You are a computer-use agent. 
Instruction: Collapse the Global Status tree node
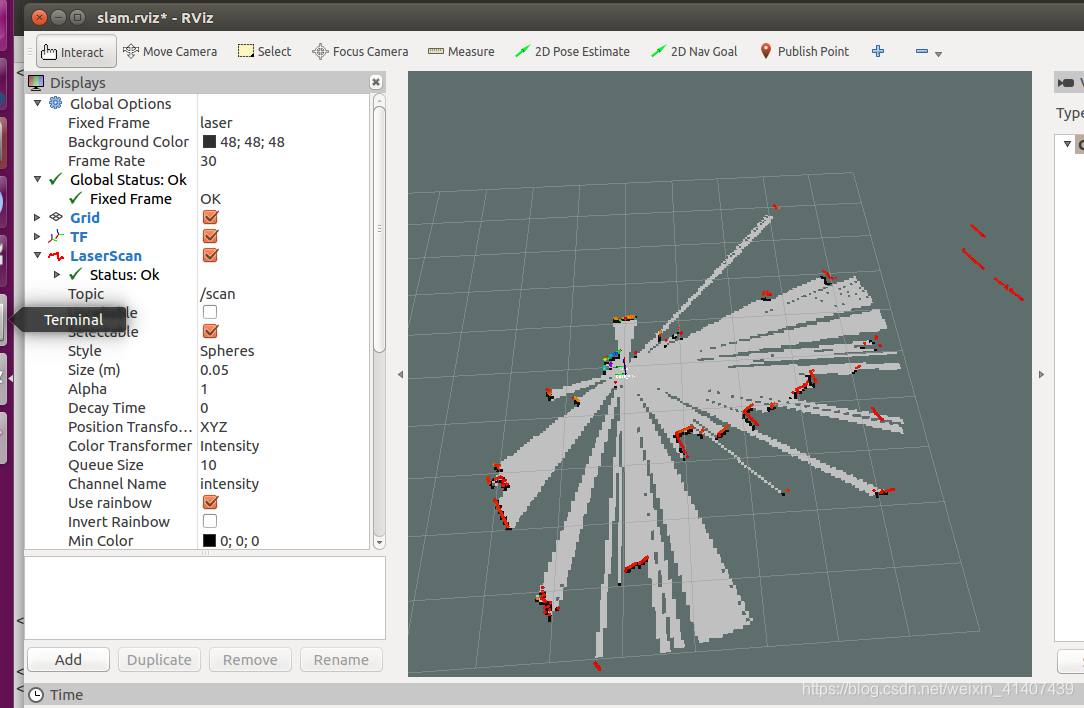(38, 179)
